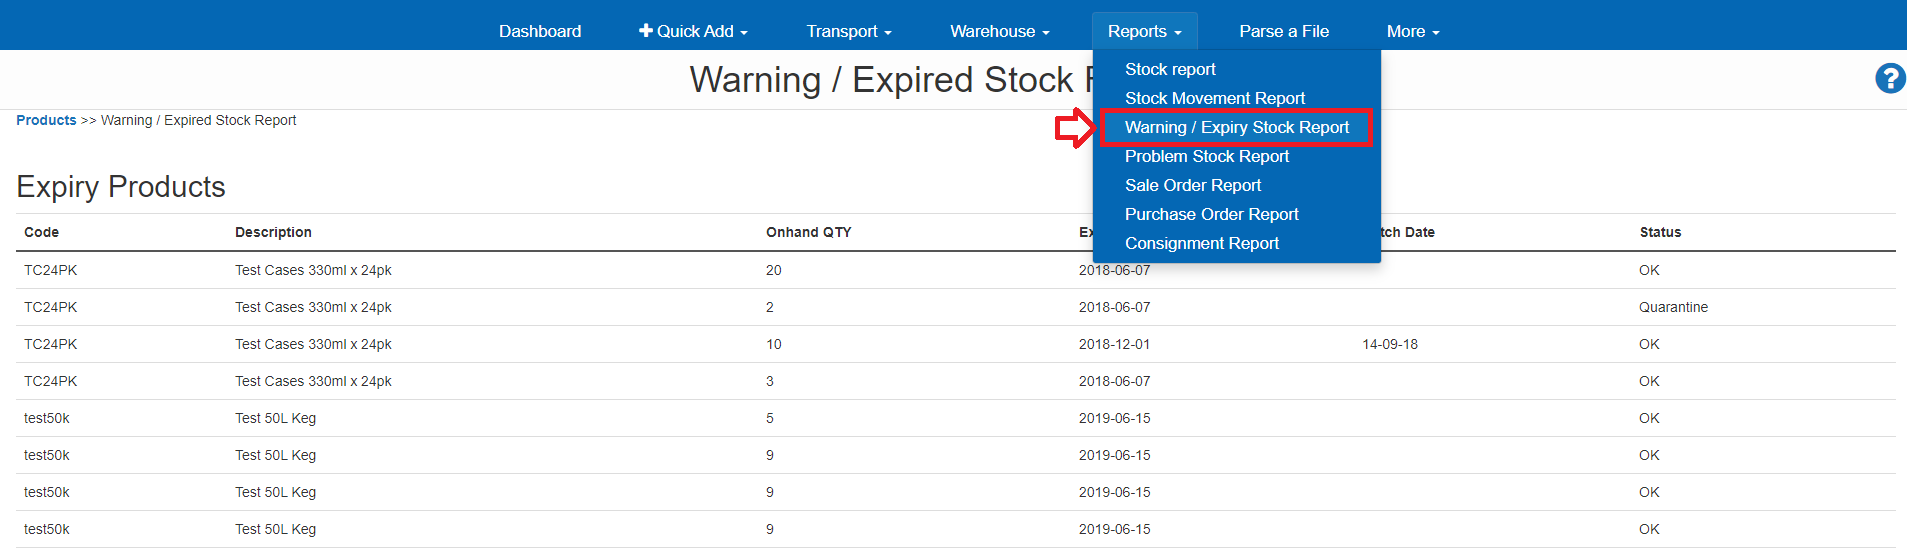Open the Parse a File page
The image size is (1907, 558).
click(x=1284, y=31)
